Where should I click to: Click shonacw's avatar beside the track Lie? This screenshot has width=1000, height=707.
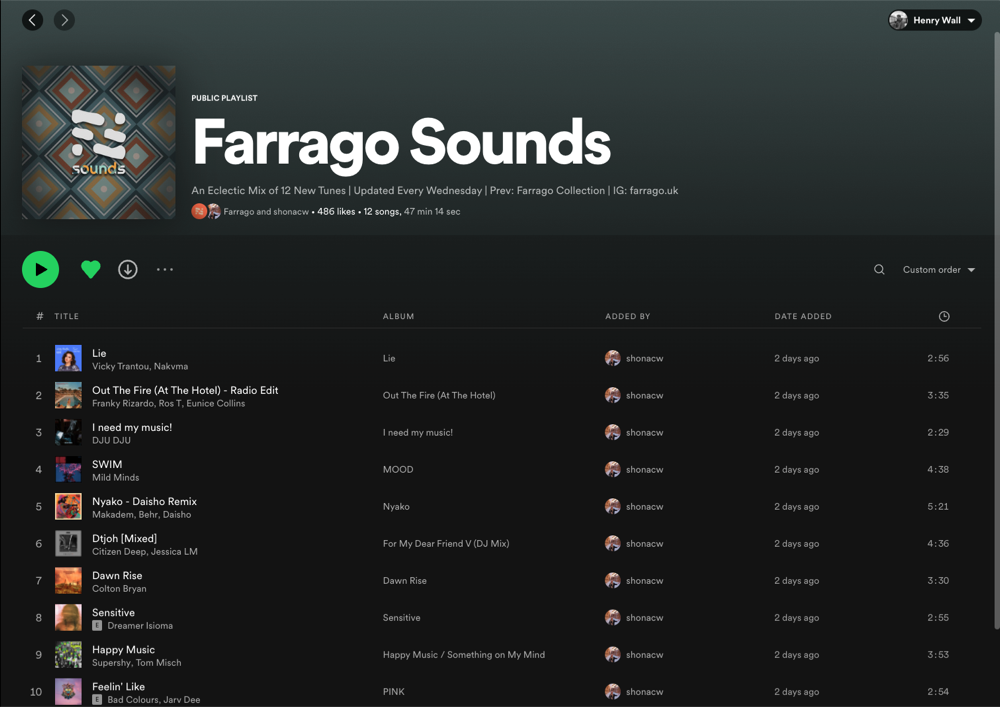612,358
